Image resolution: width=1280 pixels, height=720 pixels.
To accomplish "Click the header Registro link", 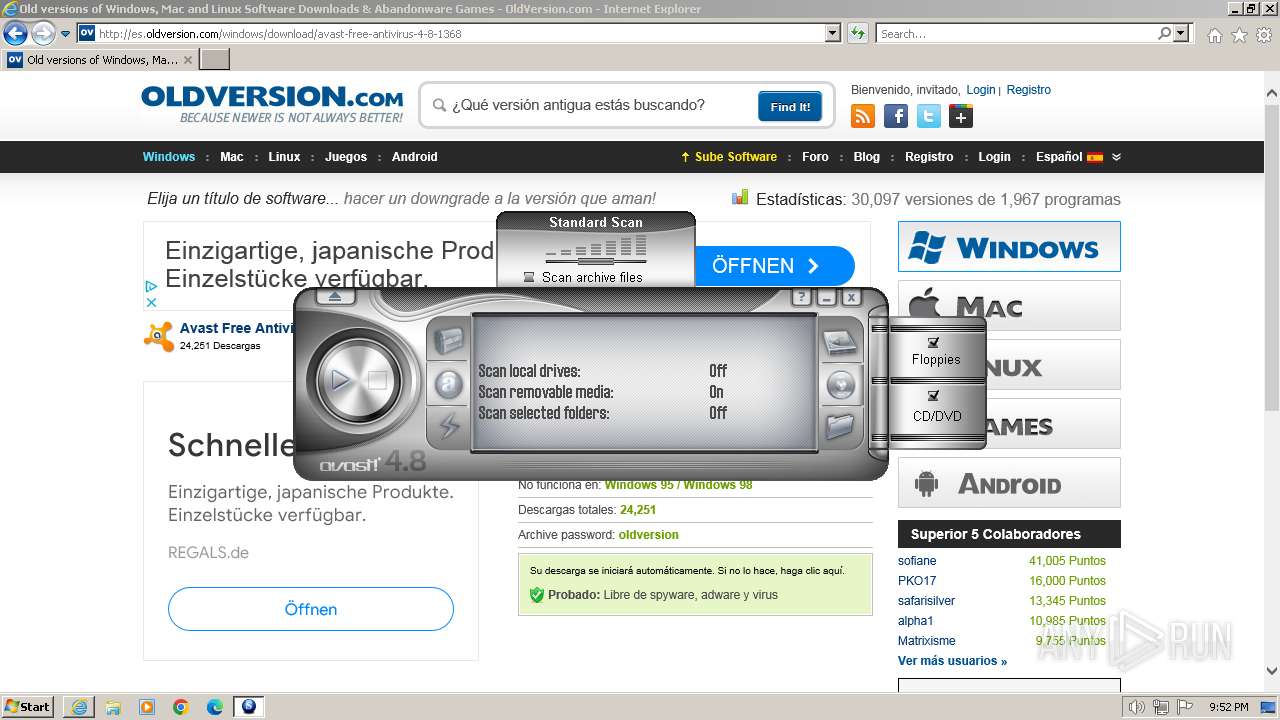I will (x=1028, y=90).
